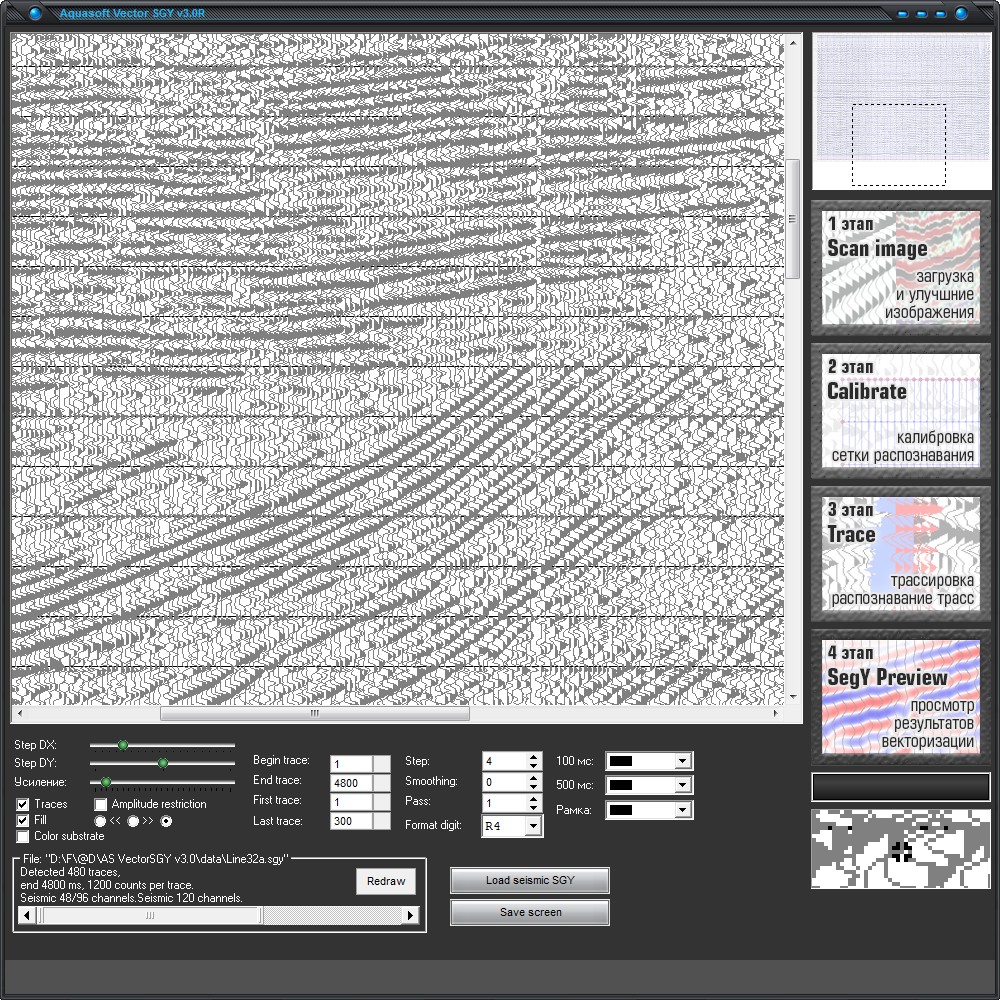Click the zoomed pixel preview at bottom right
Image resolution: width=1000 pixels, height=1000 pixels.
(900, 849)
